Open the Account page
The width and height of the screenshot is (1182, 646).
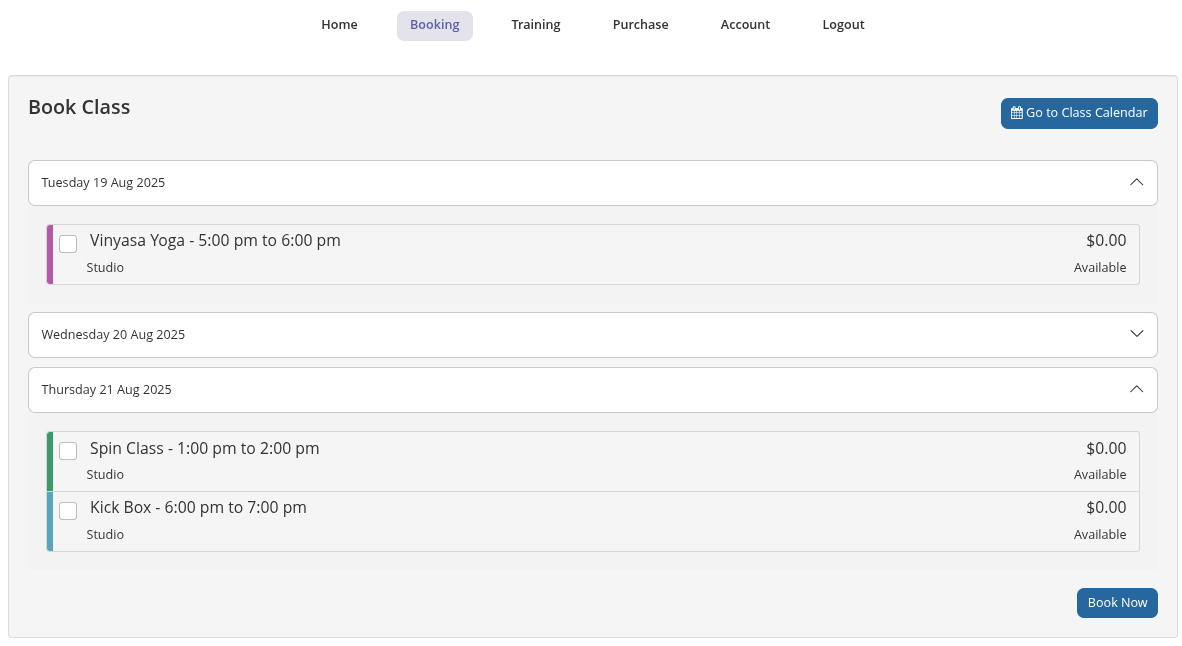click(745, 25)
